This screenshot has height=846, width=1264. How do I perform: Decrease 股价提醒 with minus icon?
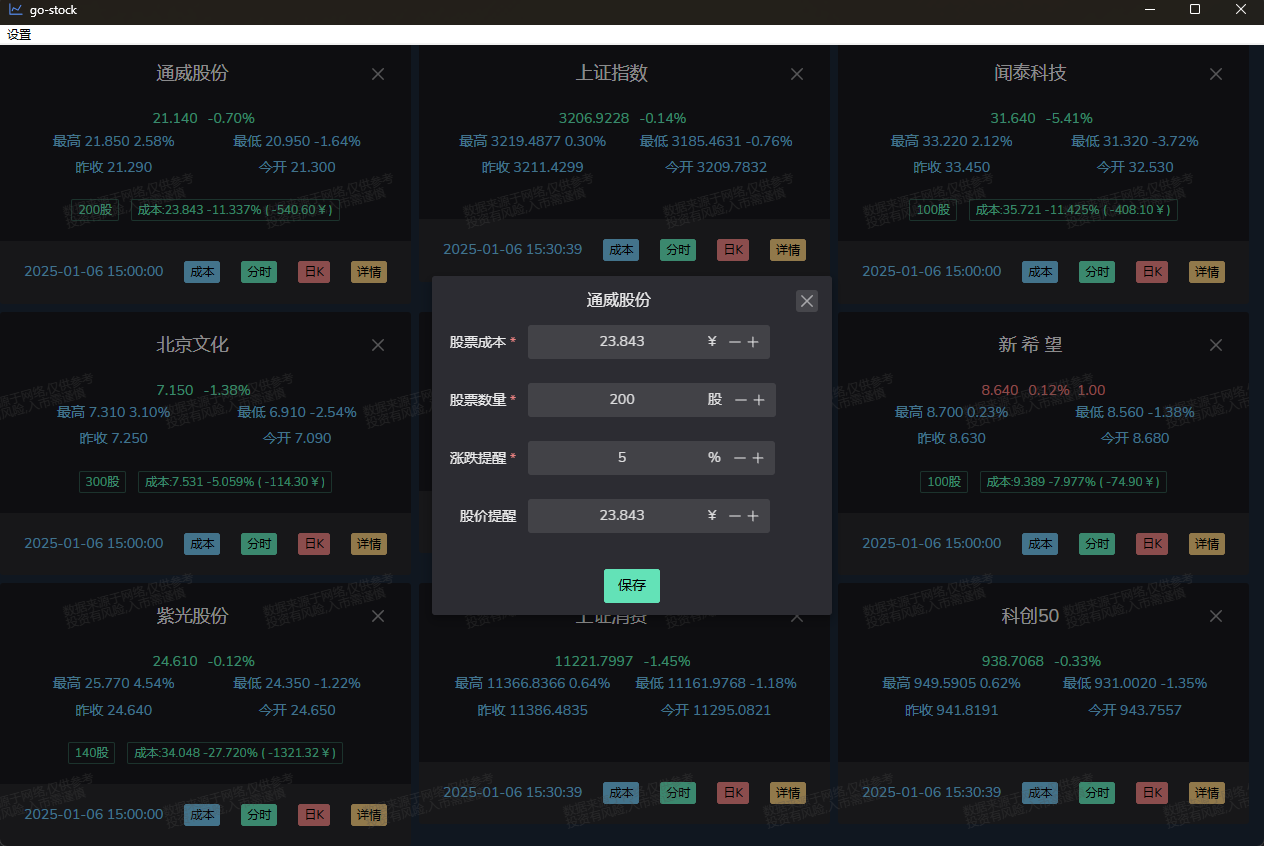[735, 516]
